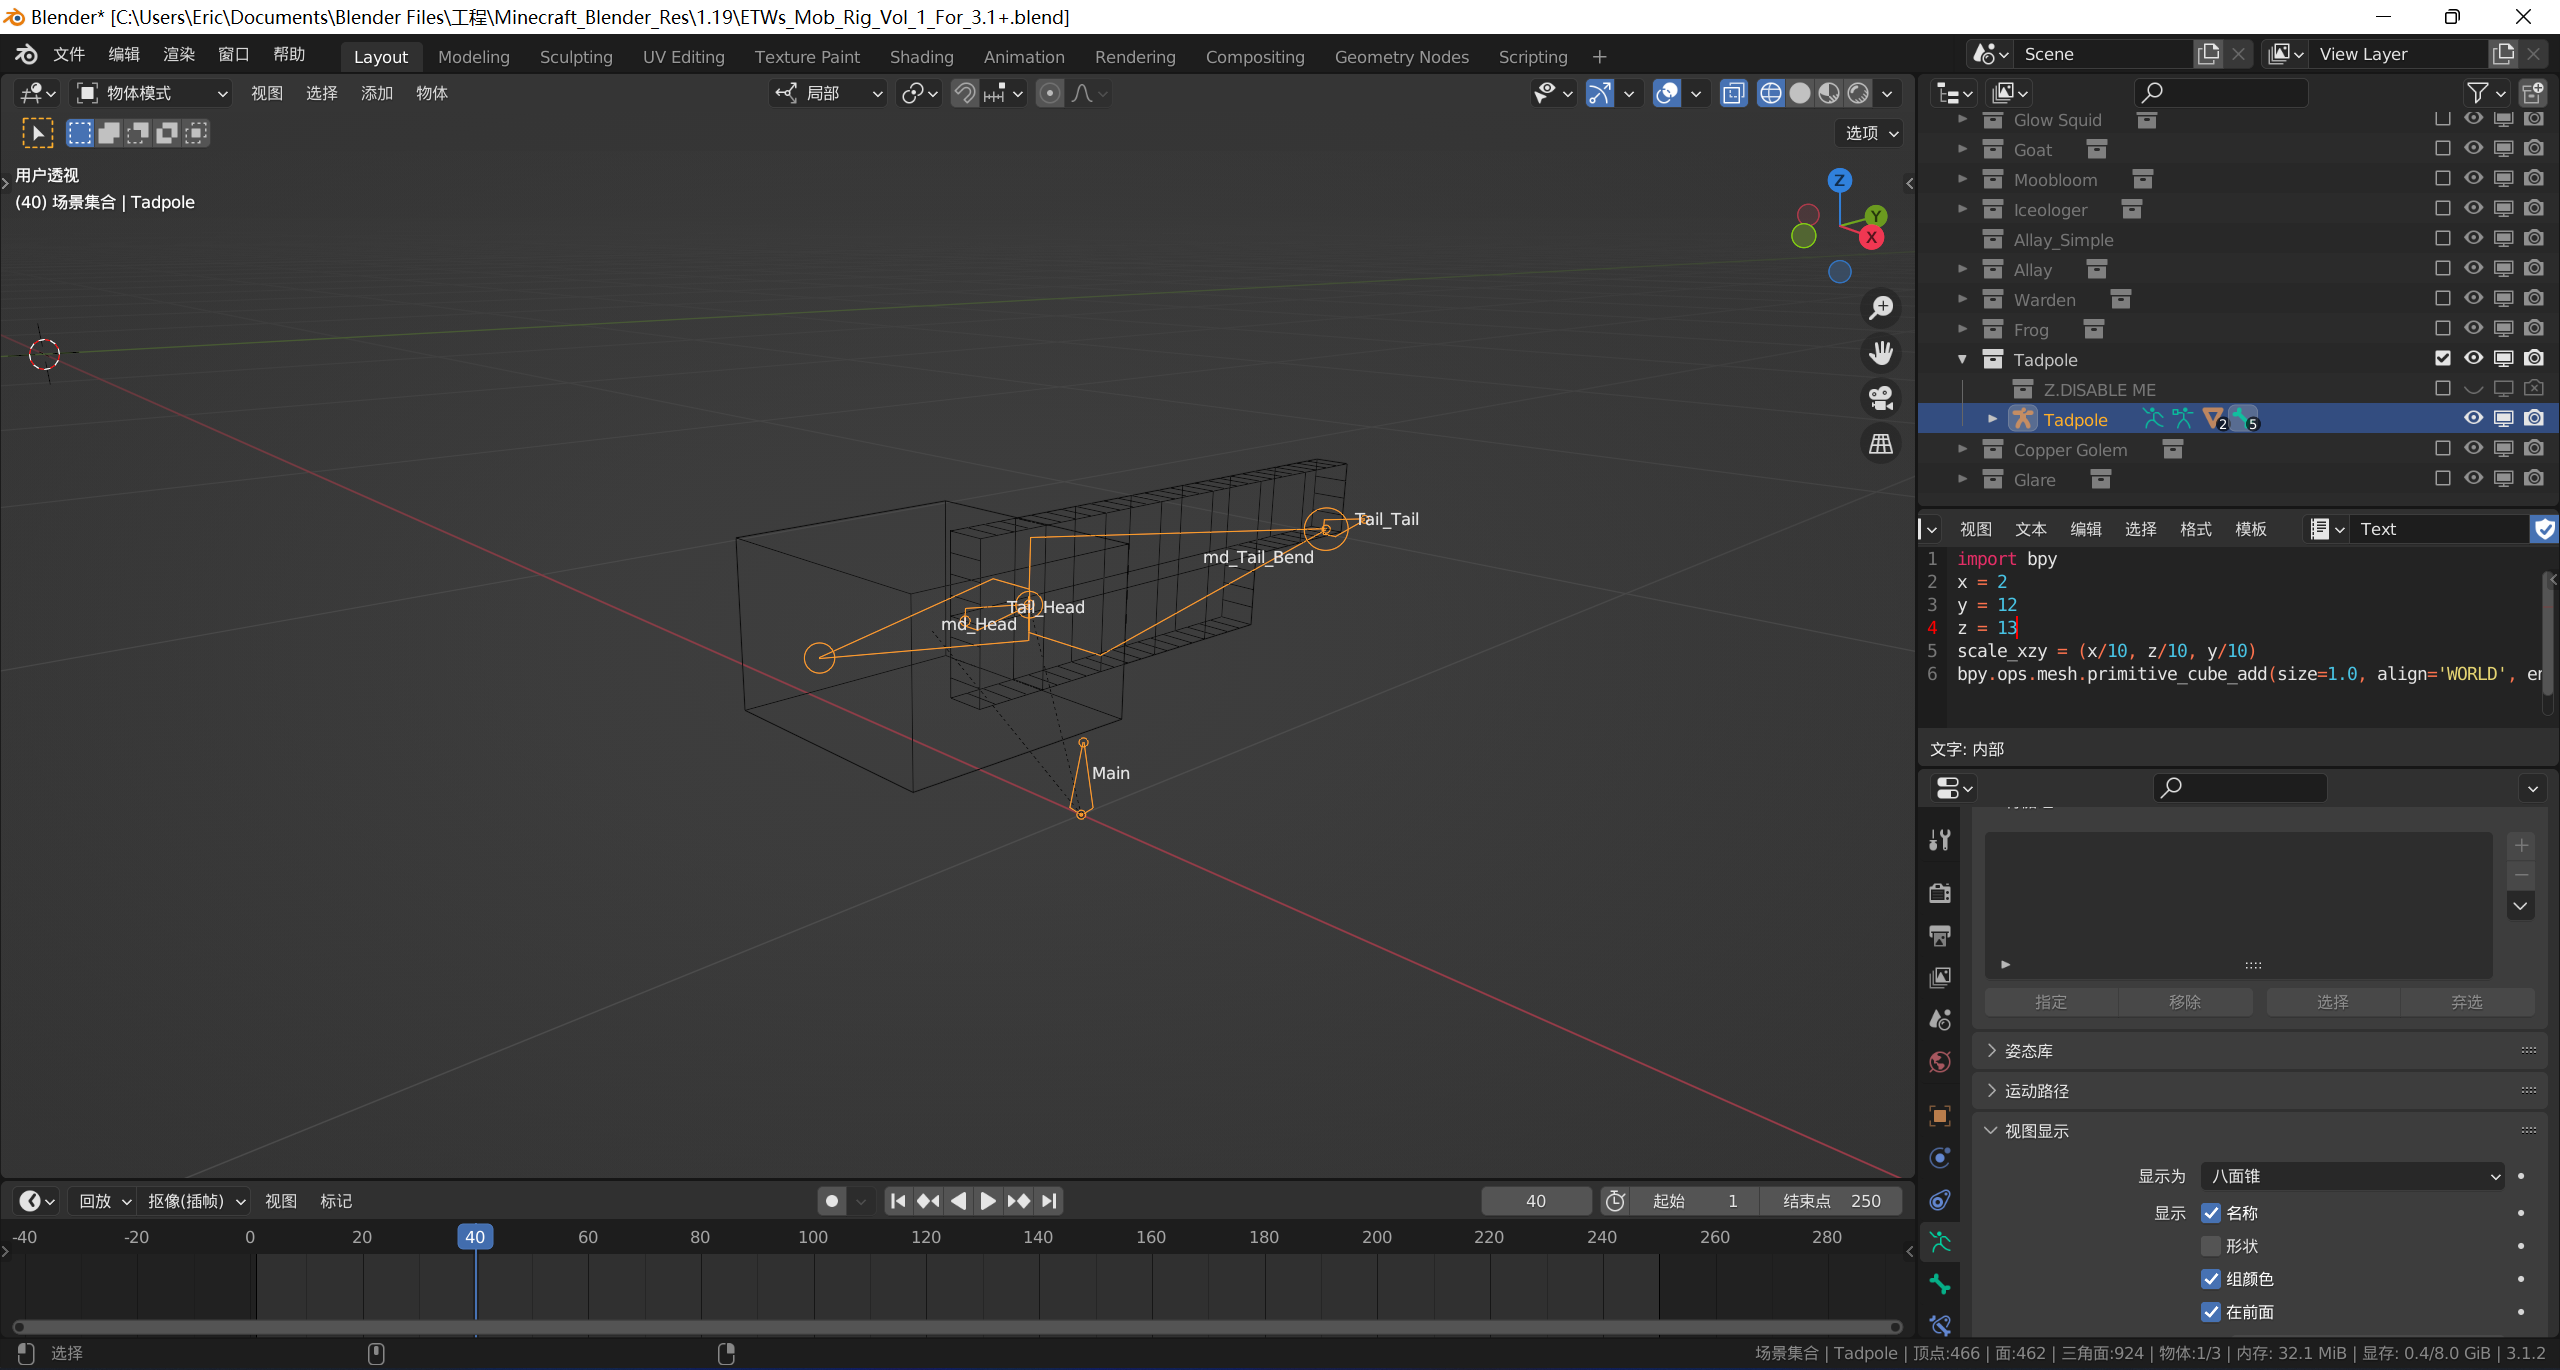
Task: Toggle camera view with the camera icon
Action: (x=1881, y=398)
